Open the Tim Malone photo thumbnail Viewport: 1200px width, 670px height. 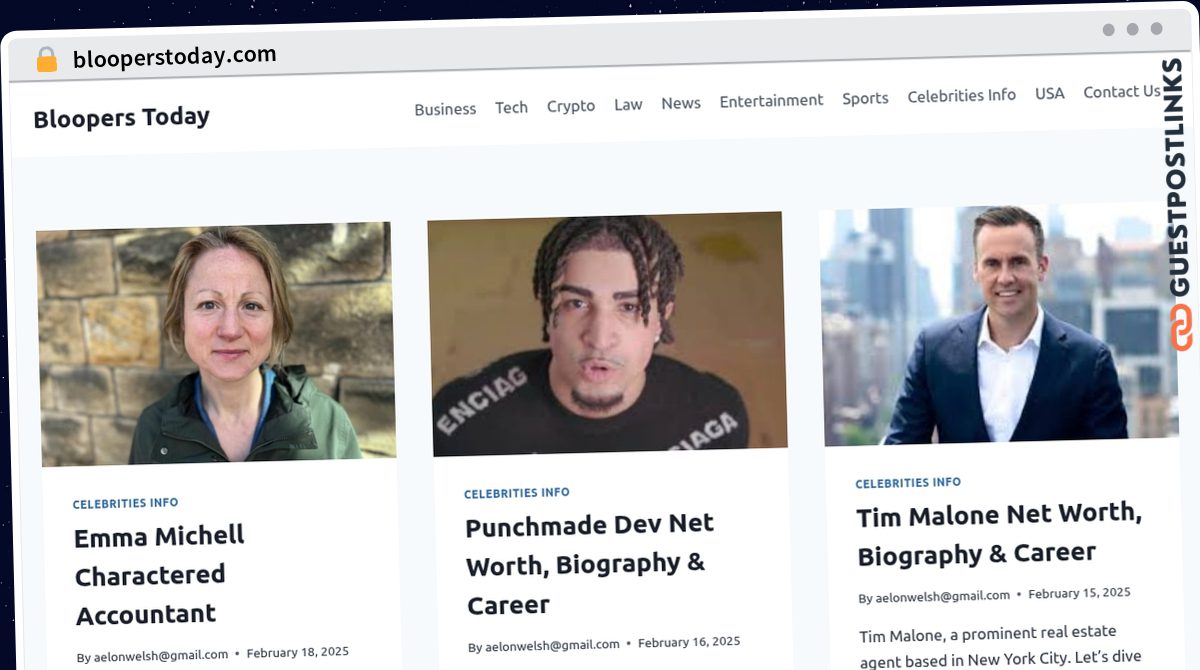999,323
